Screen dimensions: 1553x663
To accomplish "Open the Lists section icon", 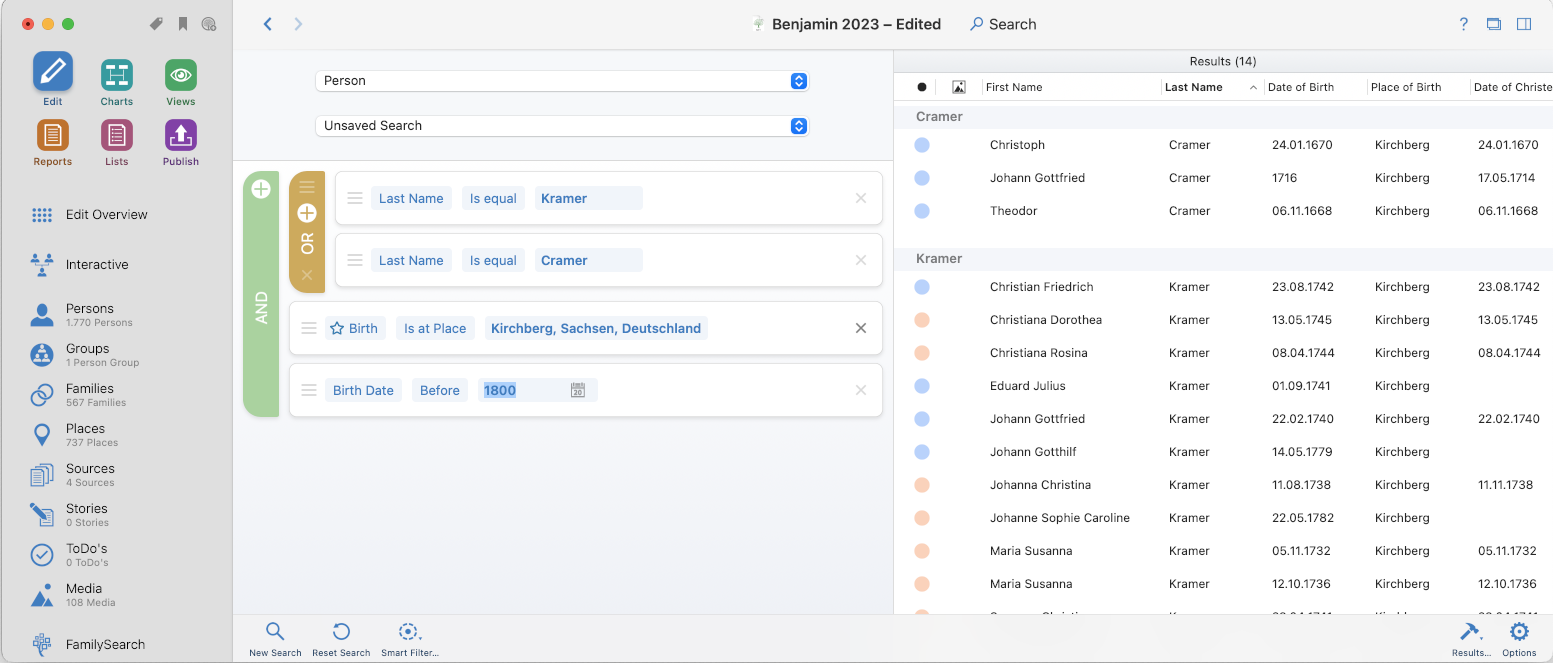I will click(117, 135).
